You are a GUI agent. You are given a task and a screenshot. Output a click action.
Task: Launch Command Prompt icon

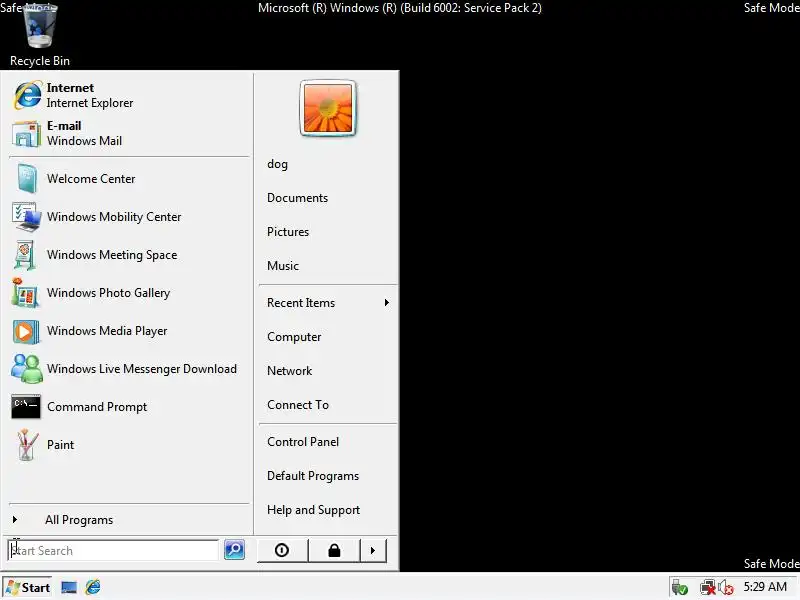pyautogui.click(x=26, y=407)
